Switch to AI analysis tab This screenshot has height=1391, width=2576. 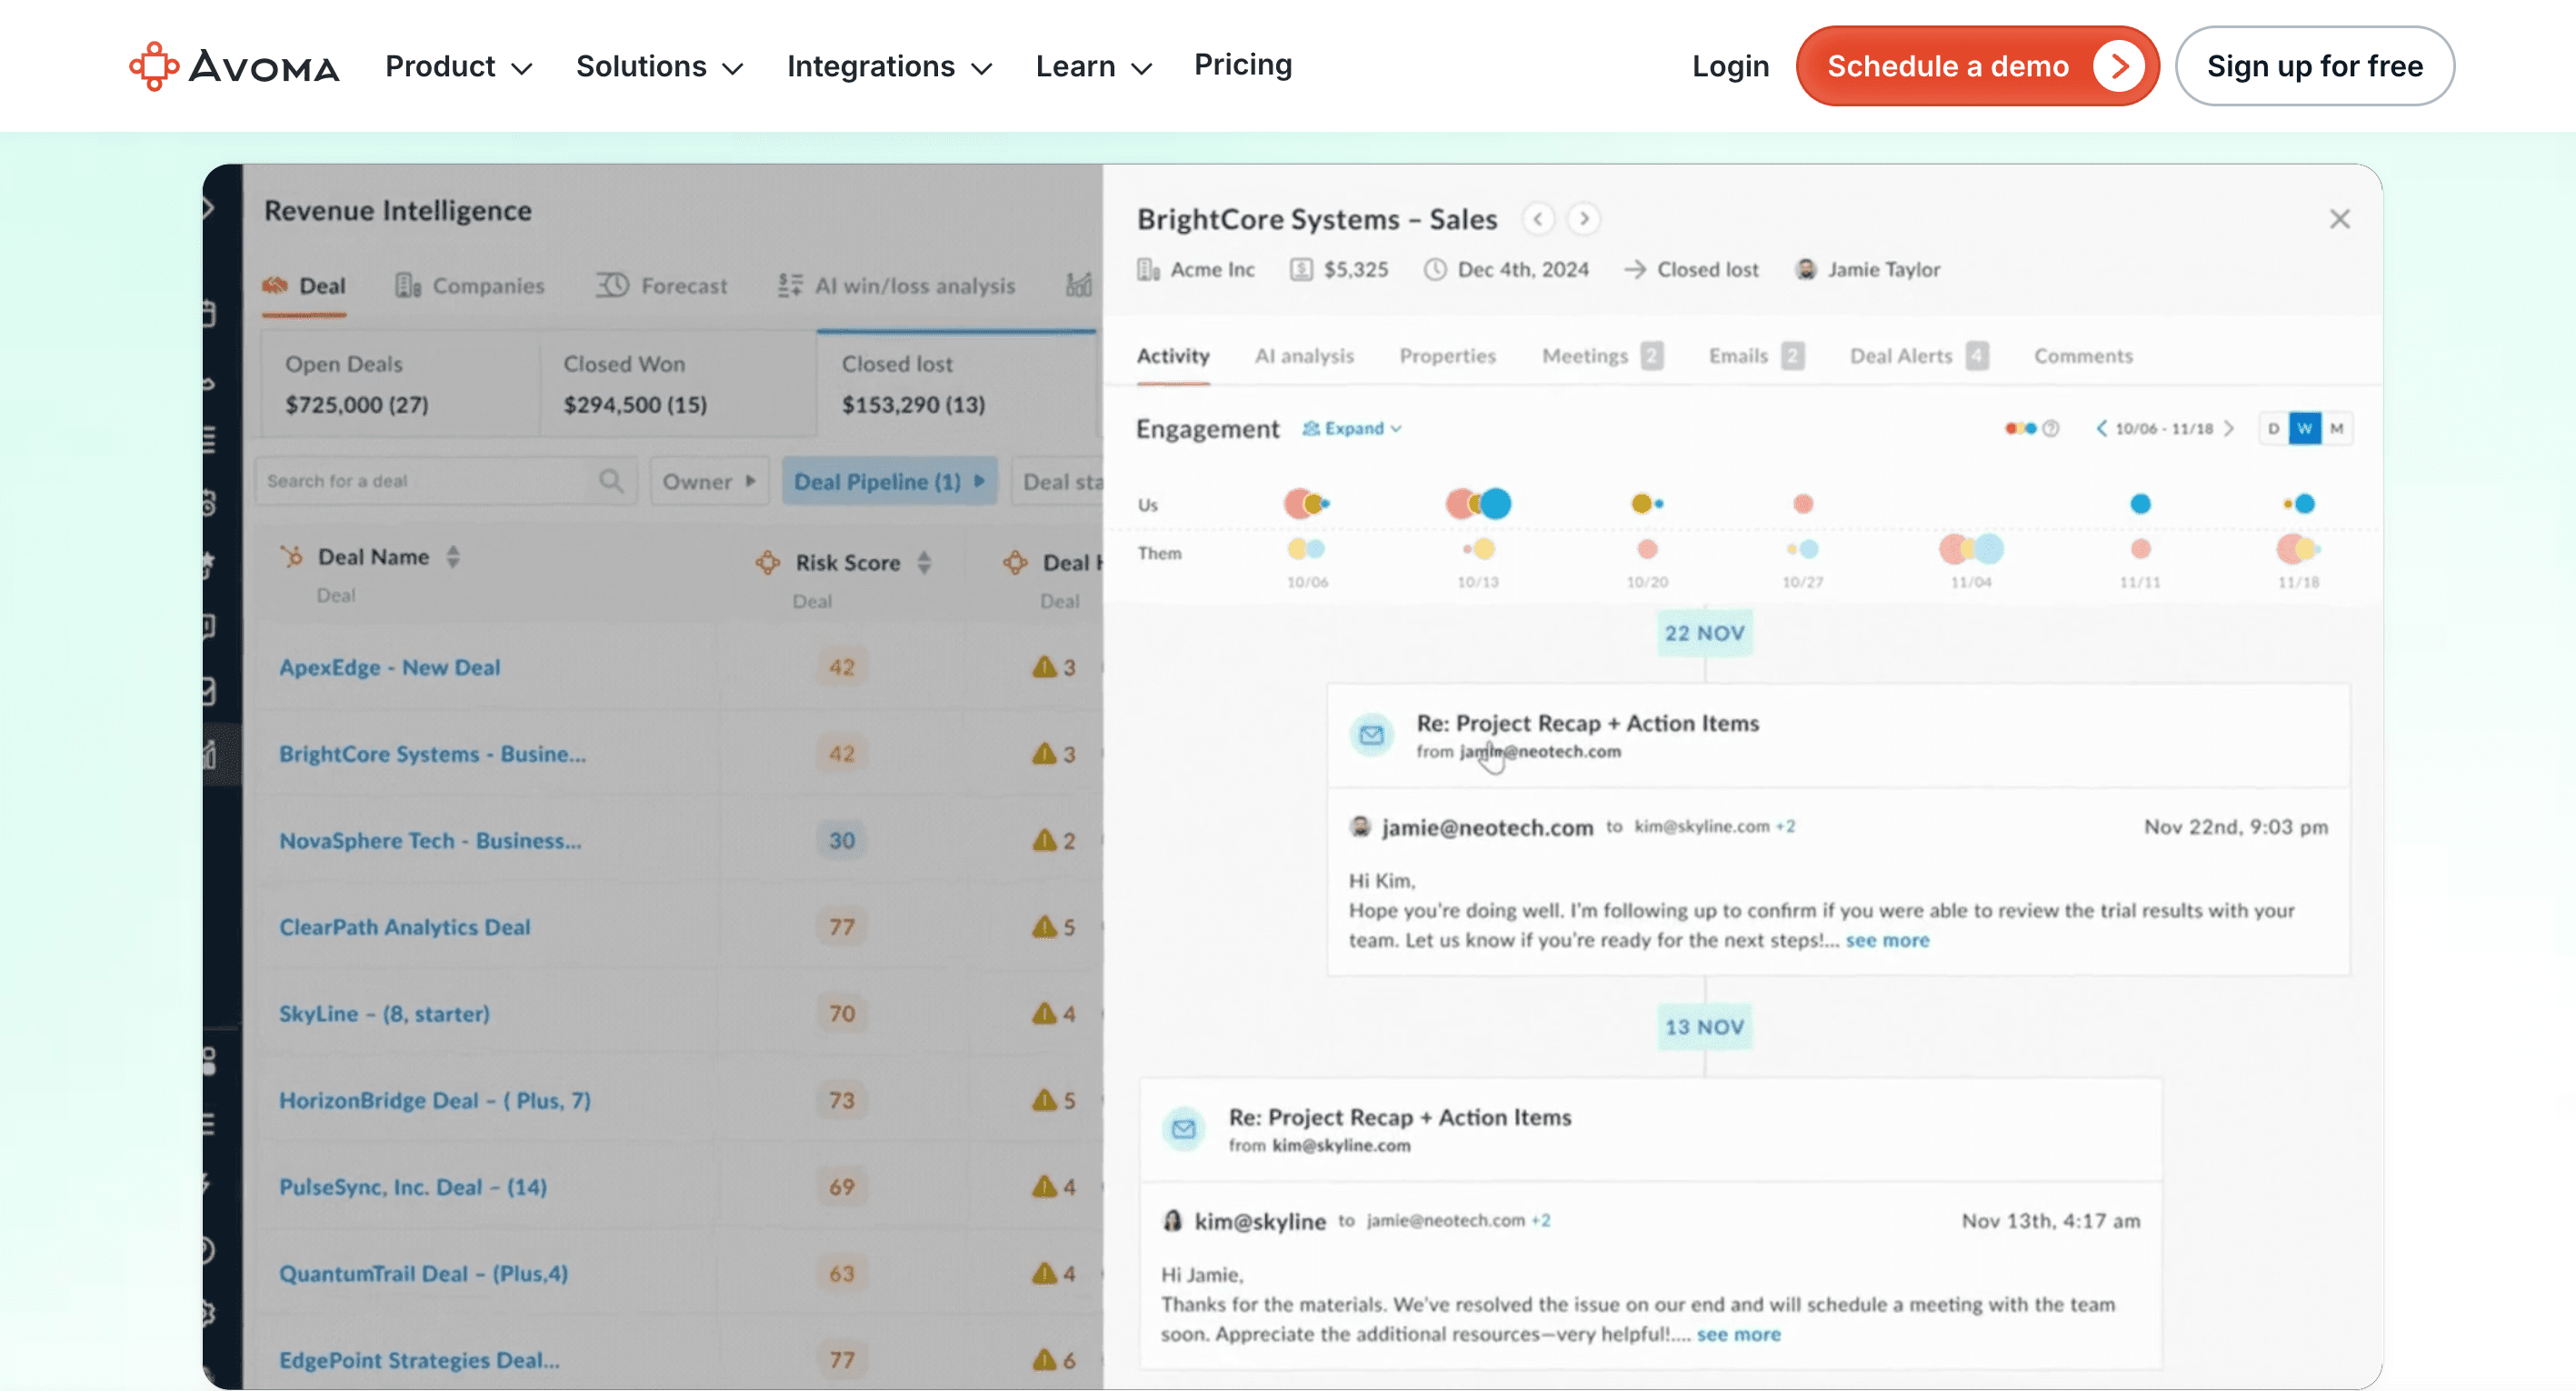coord(1304,357)
